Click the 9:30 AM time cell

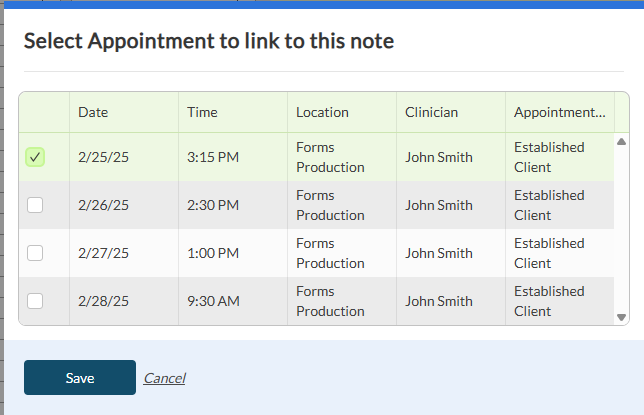click(213, 301)
